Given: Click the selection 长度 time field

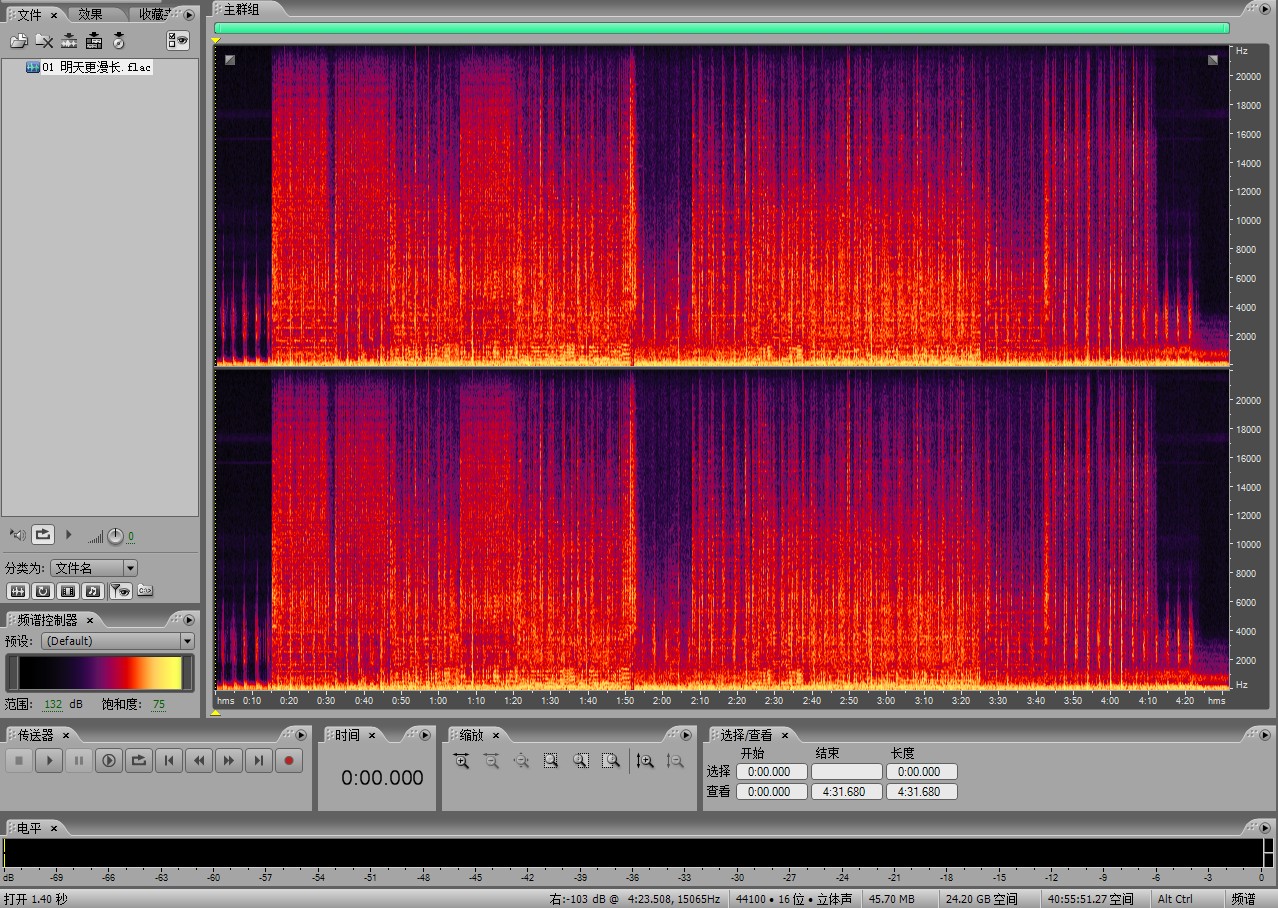Looking at the screenshot, I should [x=921, y=772].
